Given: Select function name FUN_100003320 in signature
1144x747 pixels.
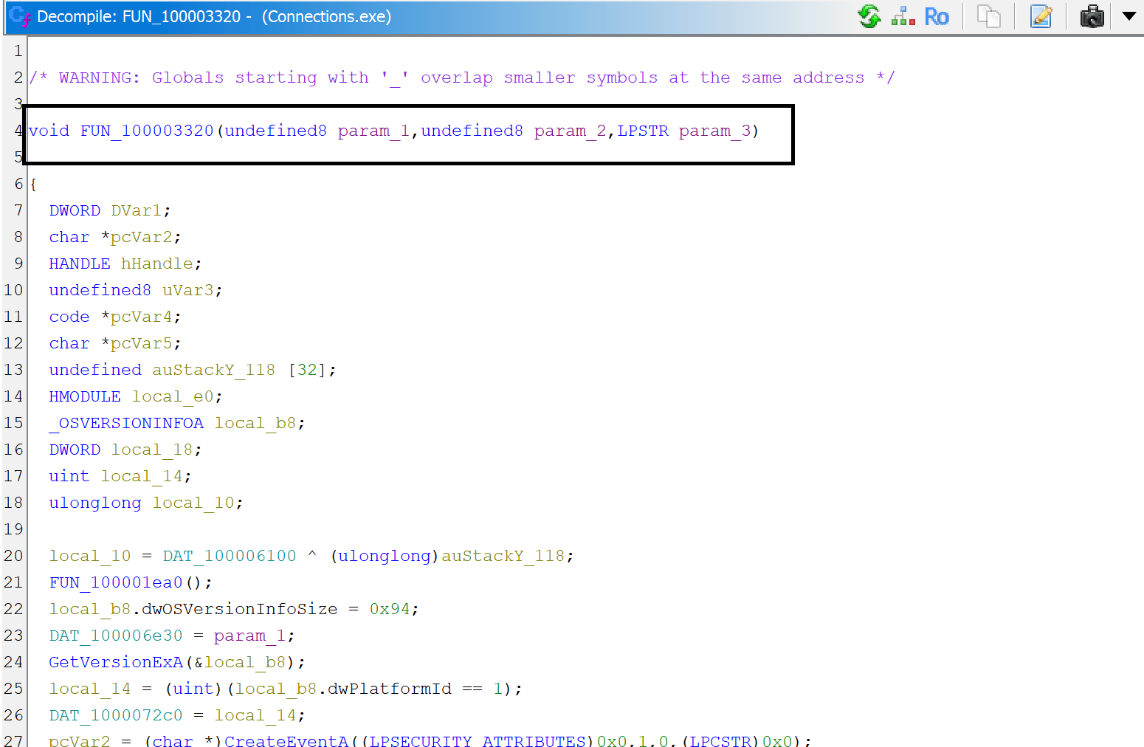Looking at the screenshot, I should [147, 131].
